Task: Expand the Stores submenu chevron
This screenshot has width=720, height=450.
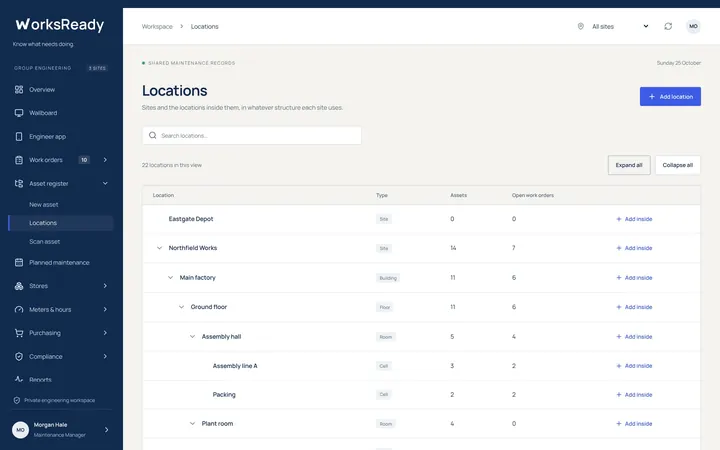Action: (x=105, y=286)
